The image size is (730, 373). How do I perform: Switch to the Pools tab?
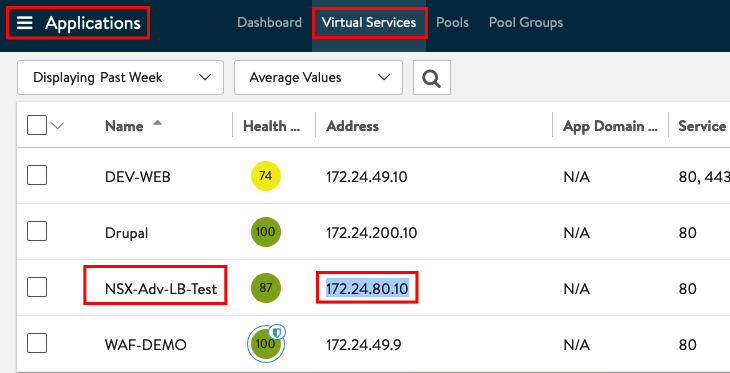pyautogui.click(x=453, y=22)
